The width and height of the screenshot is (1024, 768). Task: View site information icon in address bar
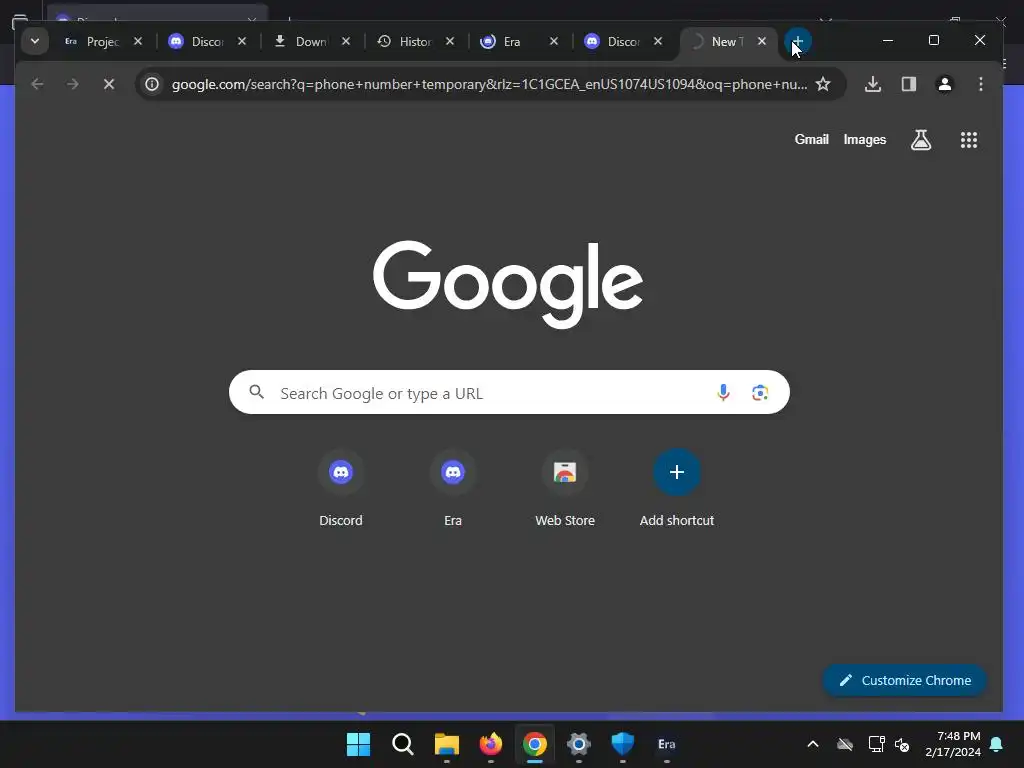point(152,84)
